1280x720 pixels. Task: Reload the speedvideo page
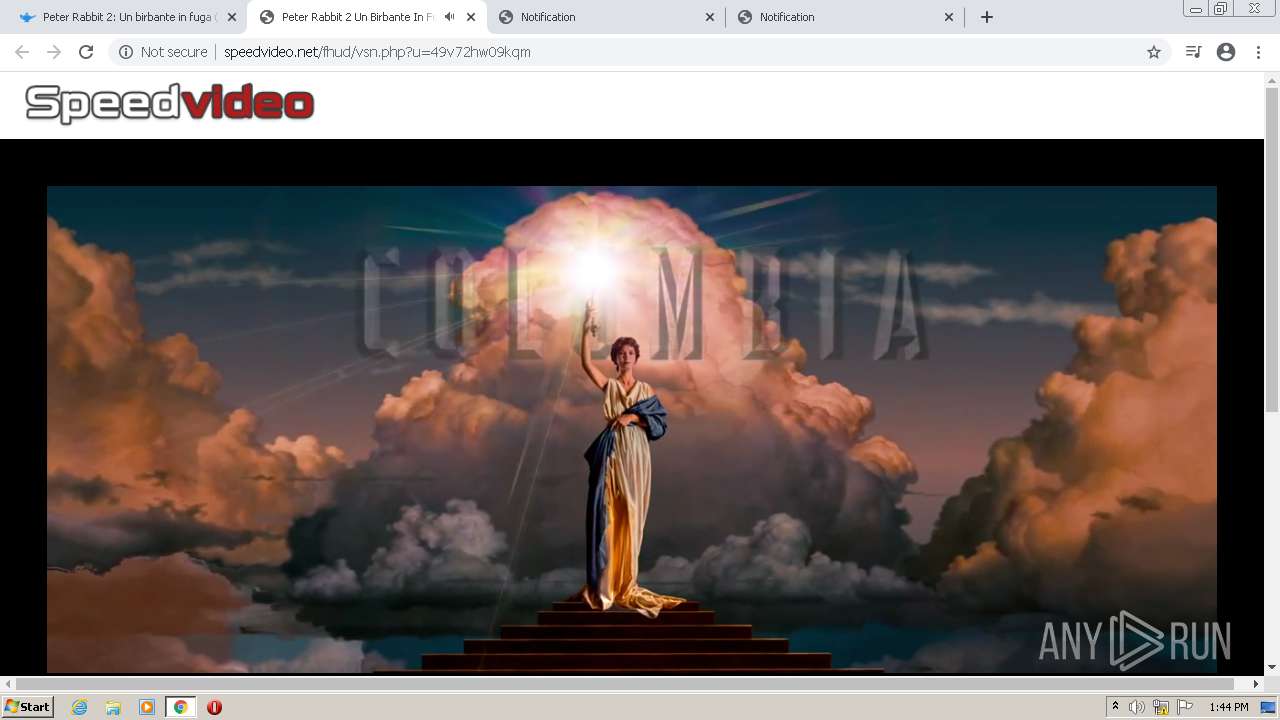coord(86,52)
